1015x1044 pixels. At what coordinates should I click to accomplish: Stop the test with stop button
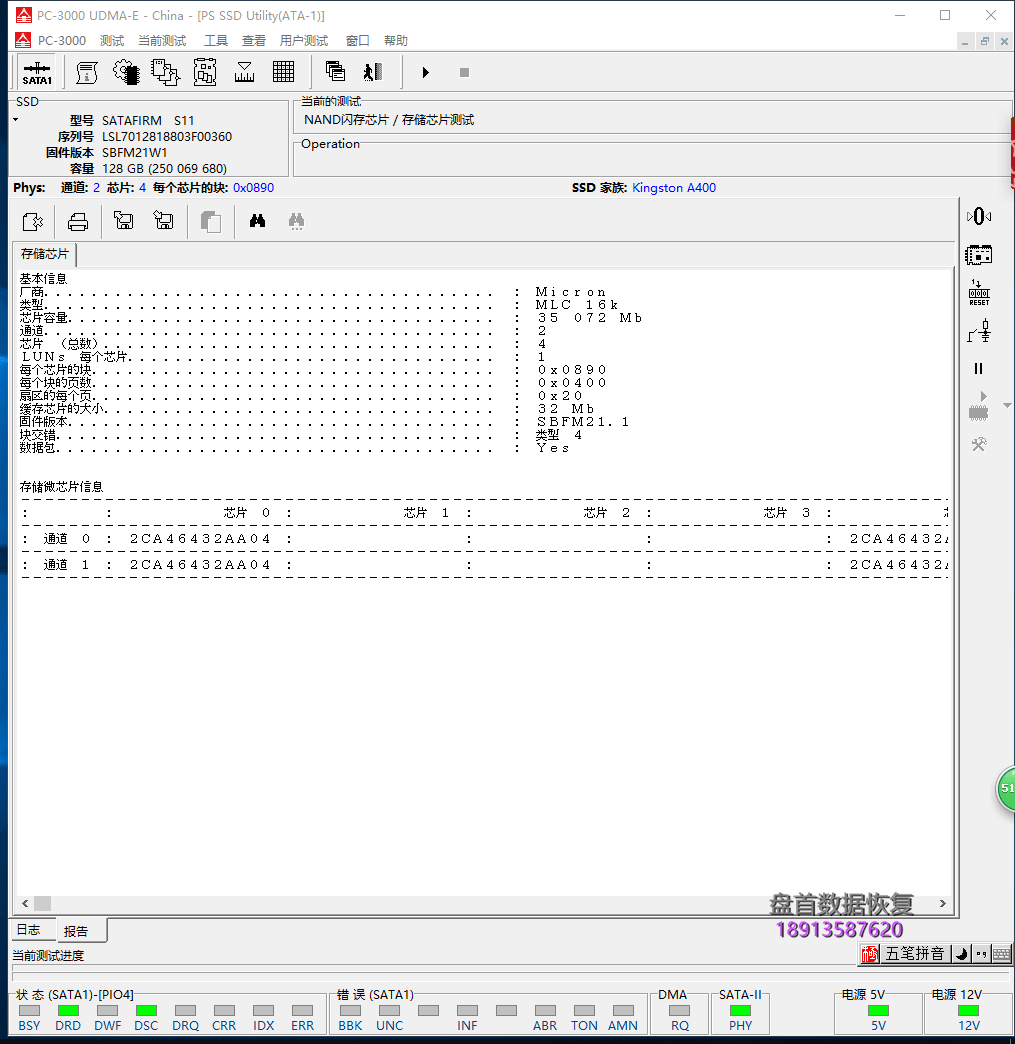click(x=465, y=72)
